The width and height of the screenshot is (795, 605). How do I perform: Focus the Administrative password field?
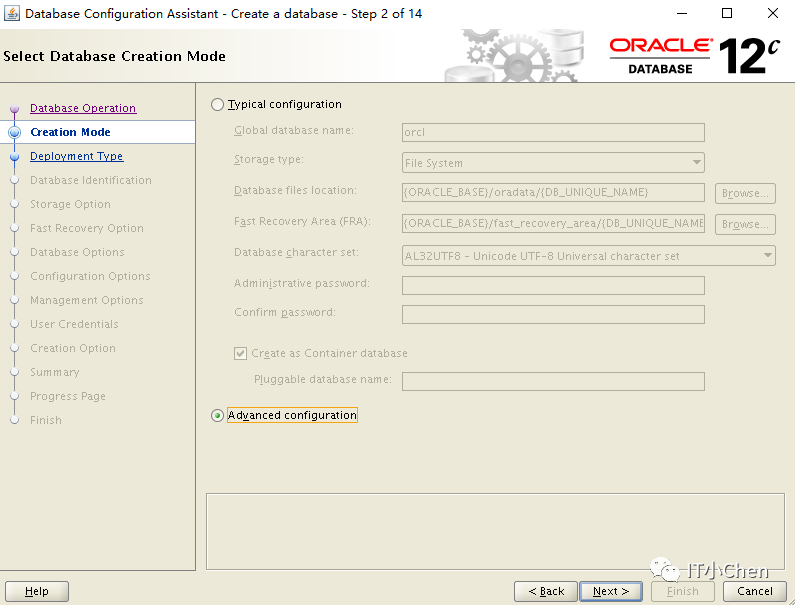click(553, 286)
